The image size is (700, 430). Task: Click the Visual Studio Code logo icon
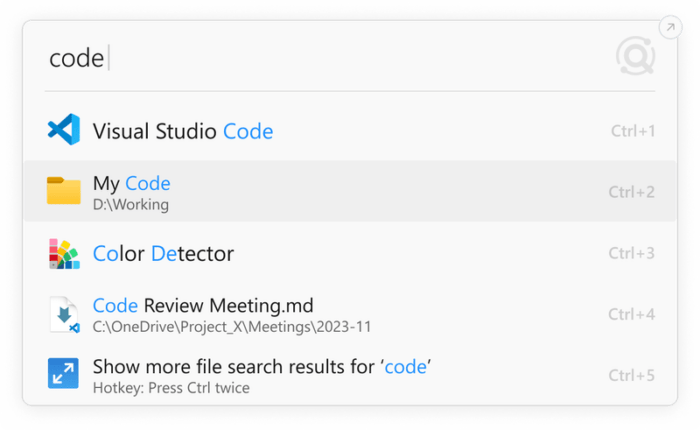tap(64, 130)
